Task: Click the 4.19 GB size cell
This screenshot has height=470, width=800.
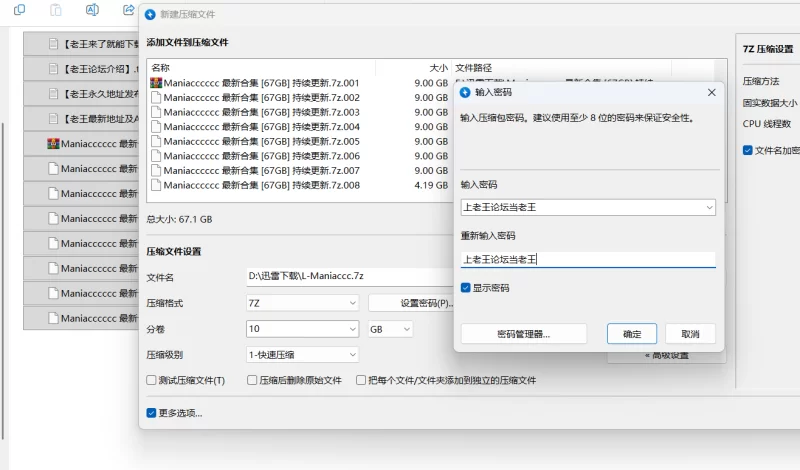Action: (x=431, y=185)
